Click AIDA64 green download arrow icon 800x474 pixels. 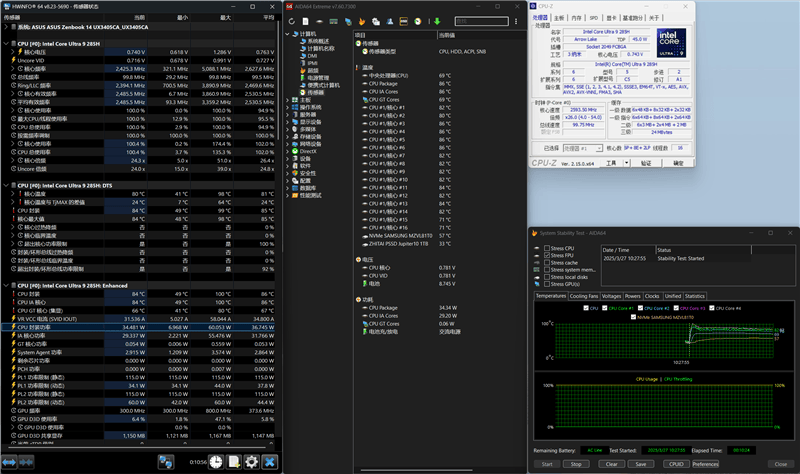(437, 21)
